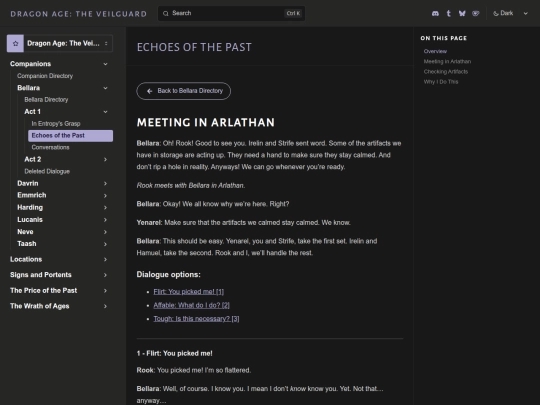Open the Tough: Is this necessary? link

(196, 319)
